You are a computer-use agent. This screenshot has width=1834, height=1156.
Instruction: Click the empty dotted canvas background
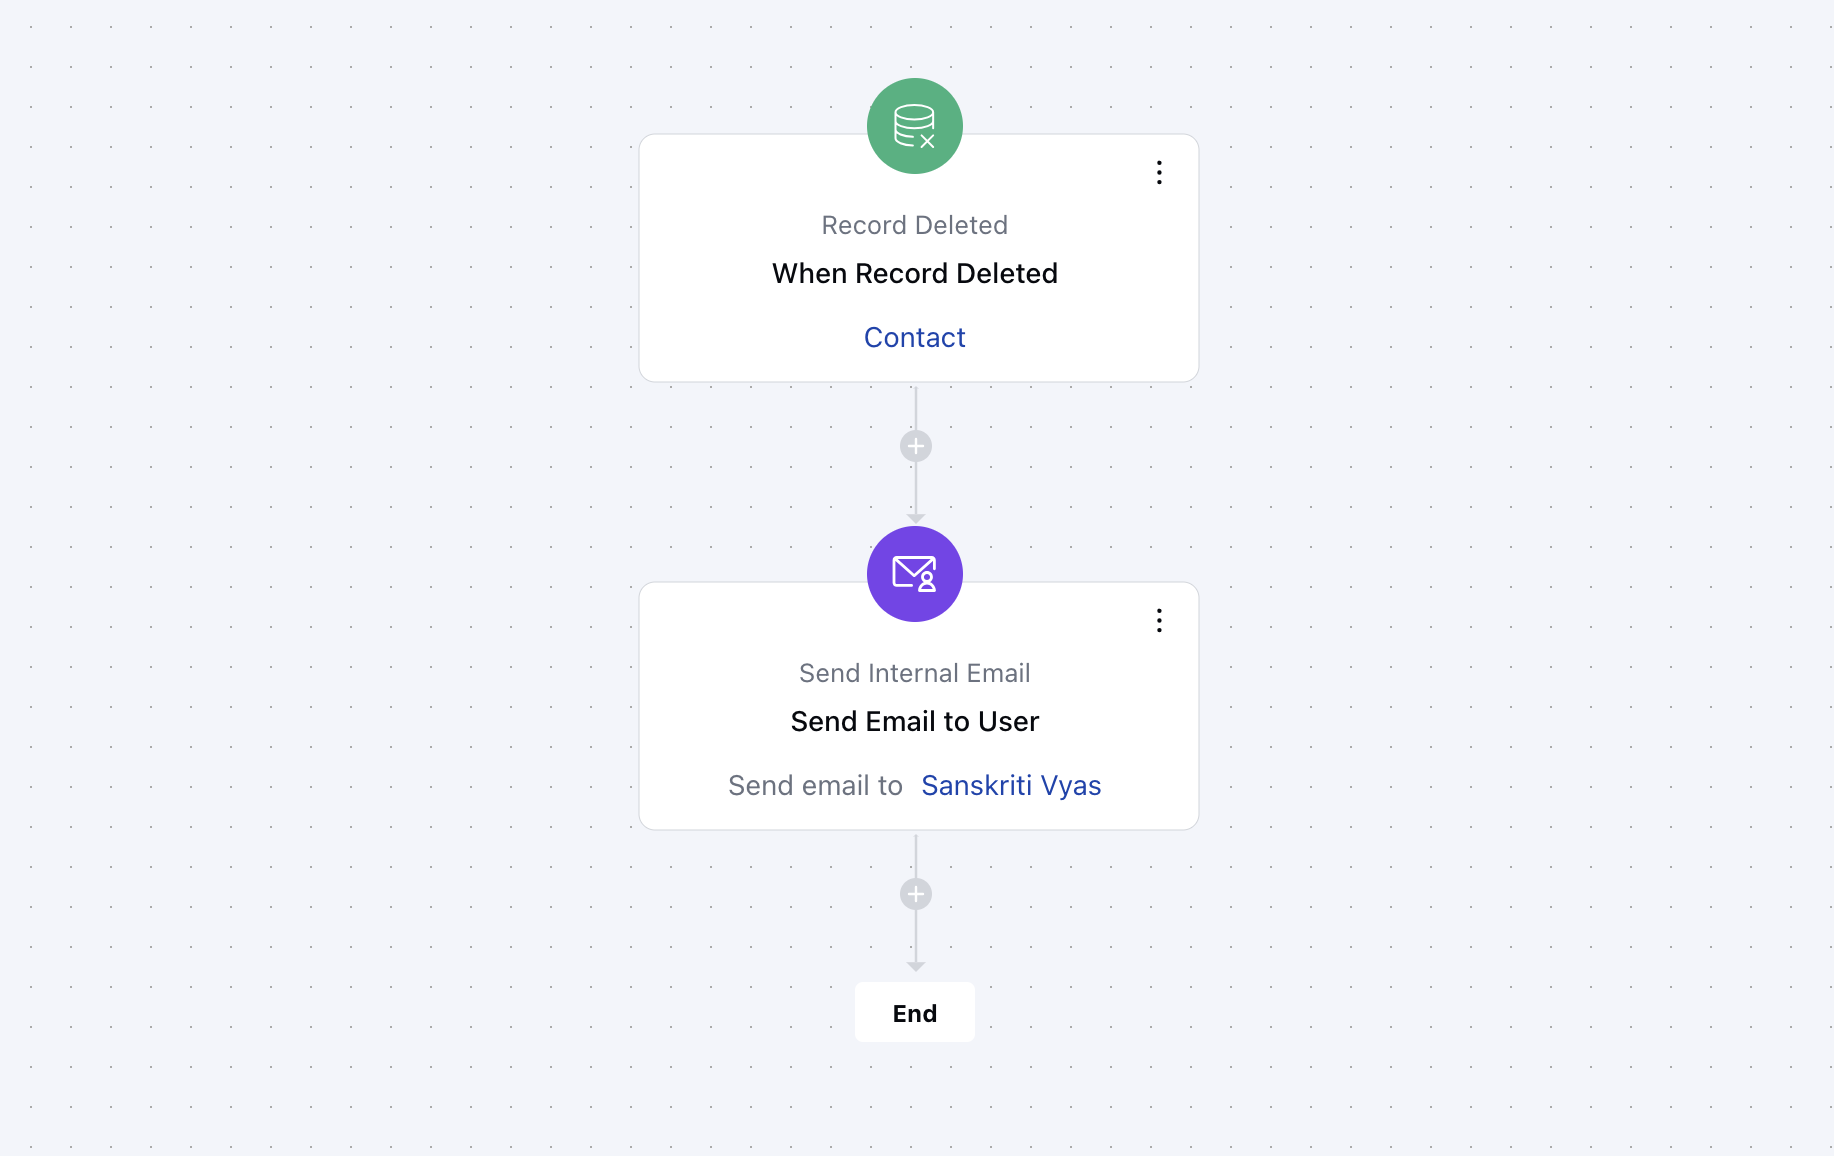pos(300,600)
